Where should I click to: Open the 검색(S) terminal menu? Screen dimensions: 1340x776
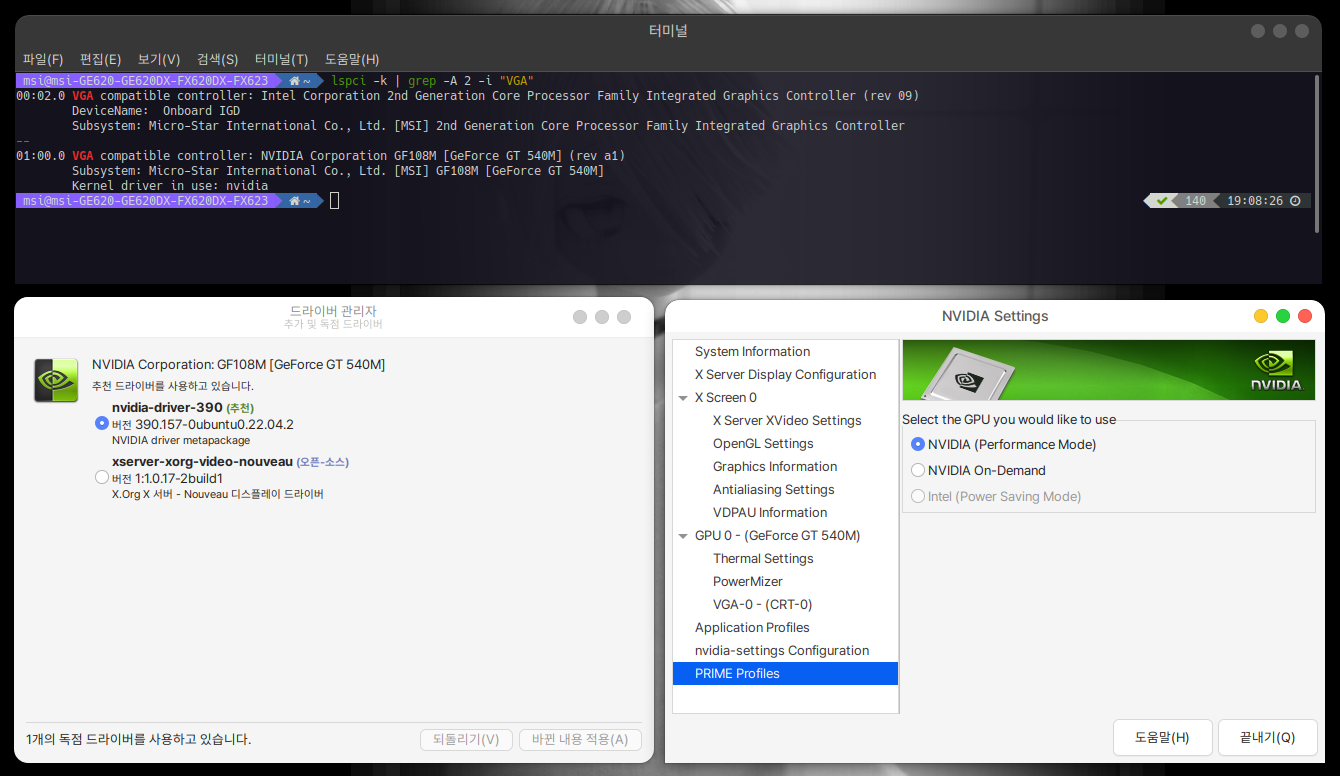click(x=217, y=59)
